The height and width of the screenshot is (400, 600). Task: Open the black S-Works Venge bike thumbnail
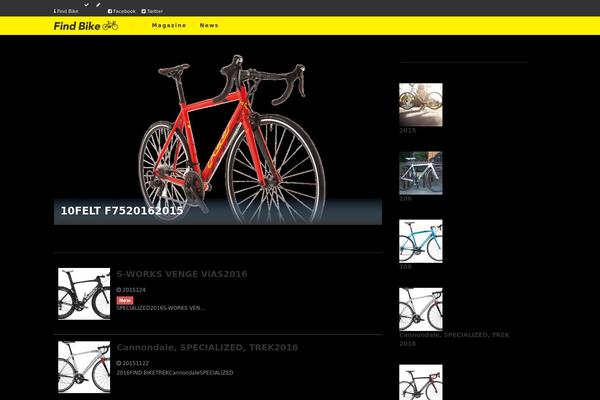(x=84, y=294)
